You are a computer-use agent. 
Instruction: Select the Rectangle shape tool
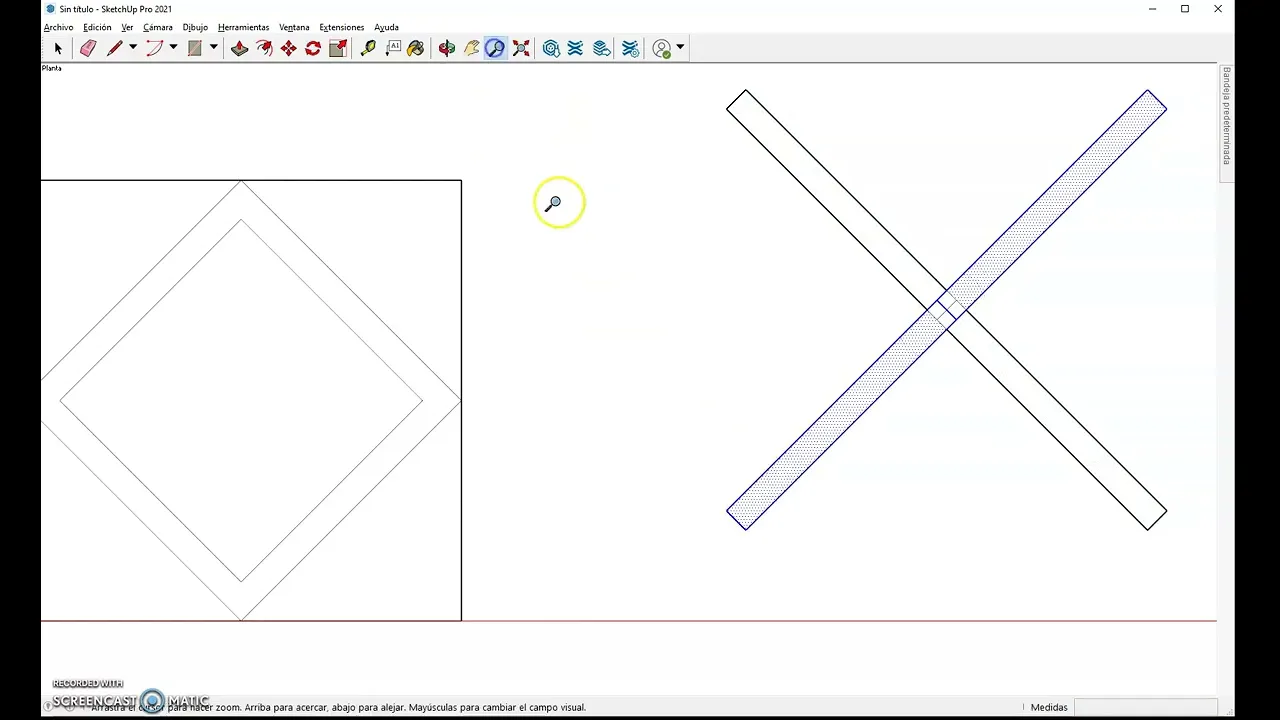(x=195, y=48)
